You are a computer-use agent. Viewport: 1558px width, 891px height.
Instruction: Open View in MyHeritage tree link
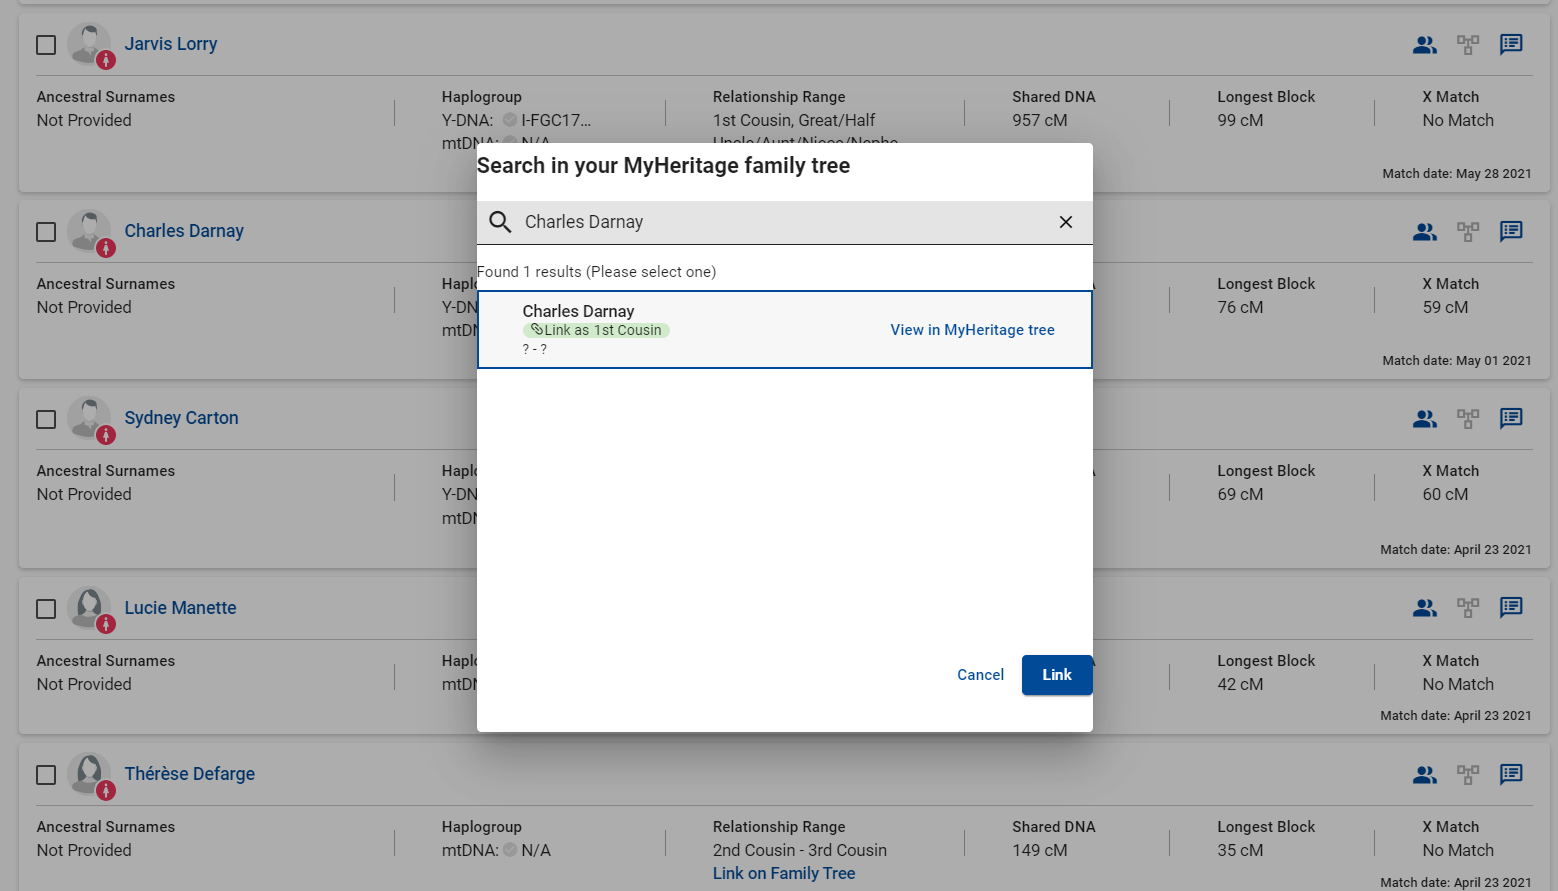pyautogui.click(x=972, y=330)
